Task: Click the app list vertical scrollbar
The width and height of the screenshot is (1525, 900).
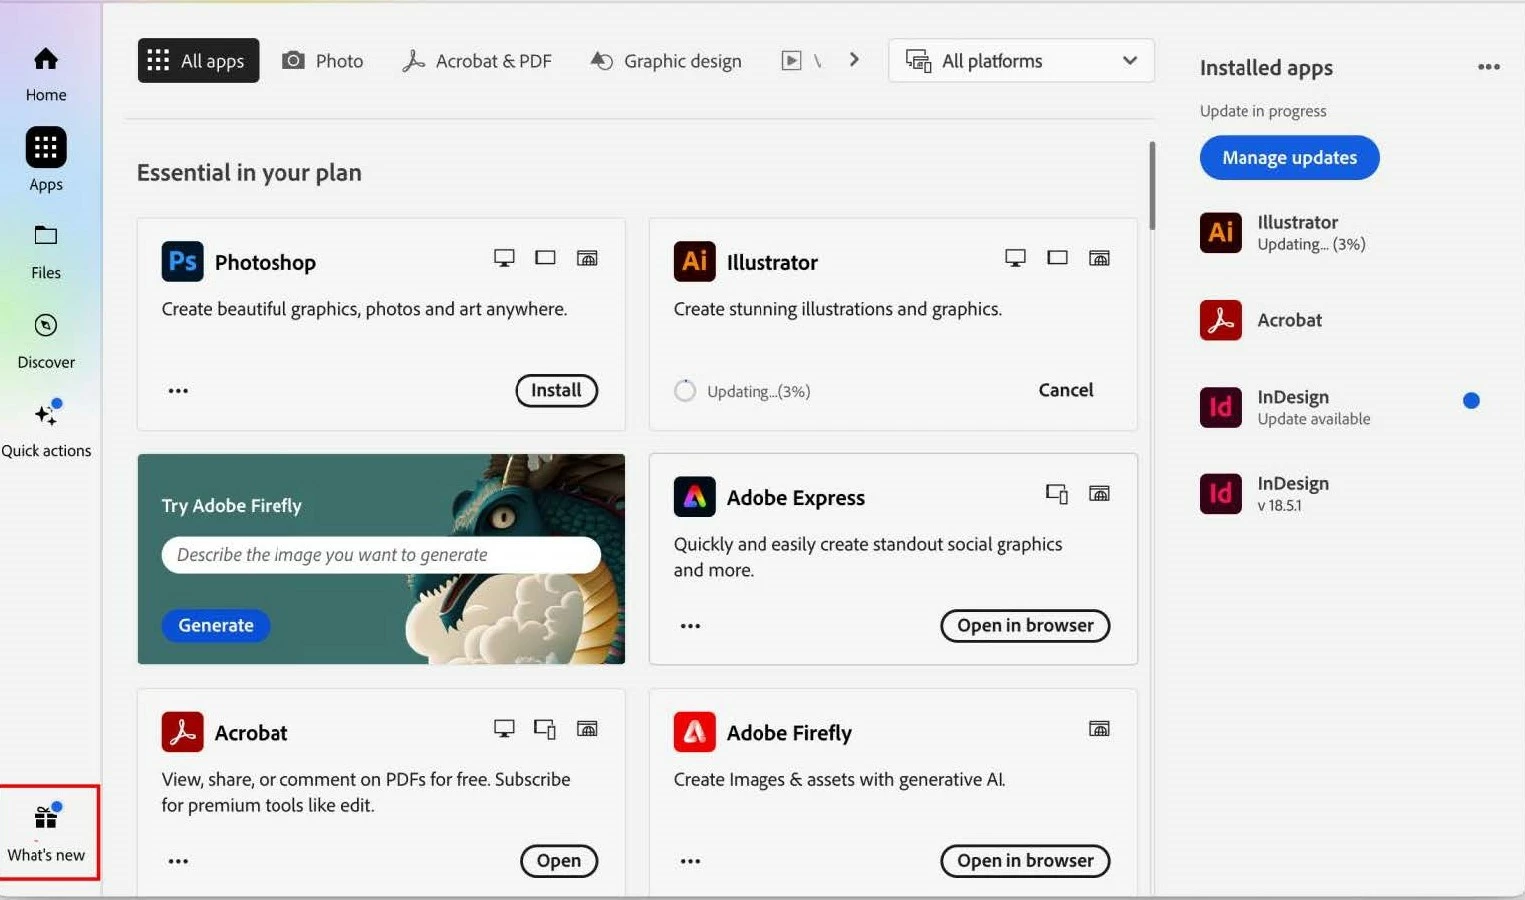Action: [1152, 186]
